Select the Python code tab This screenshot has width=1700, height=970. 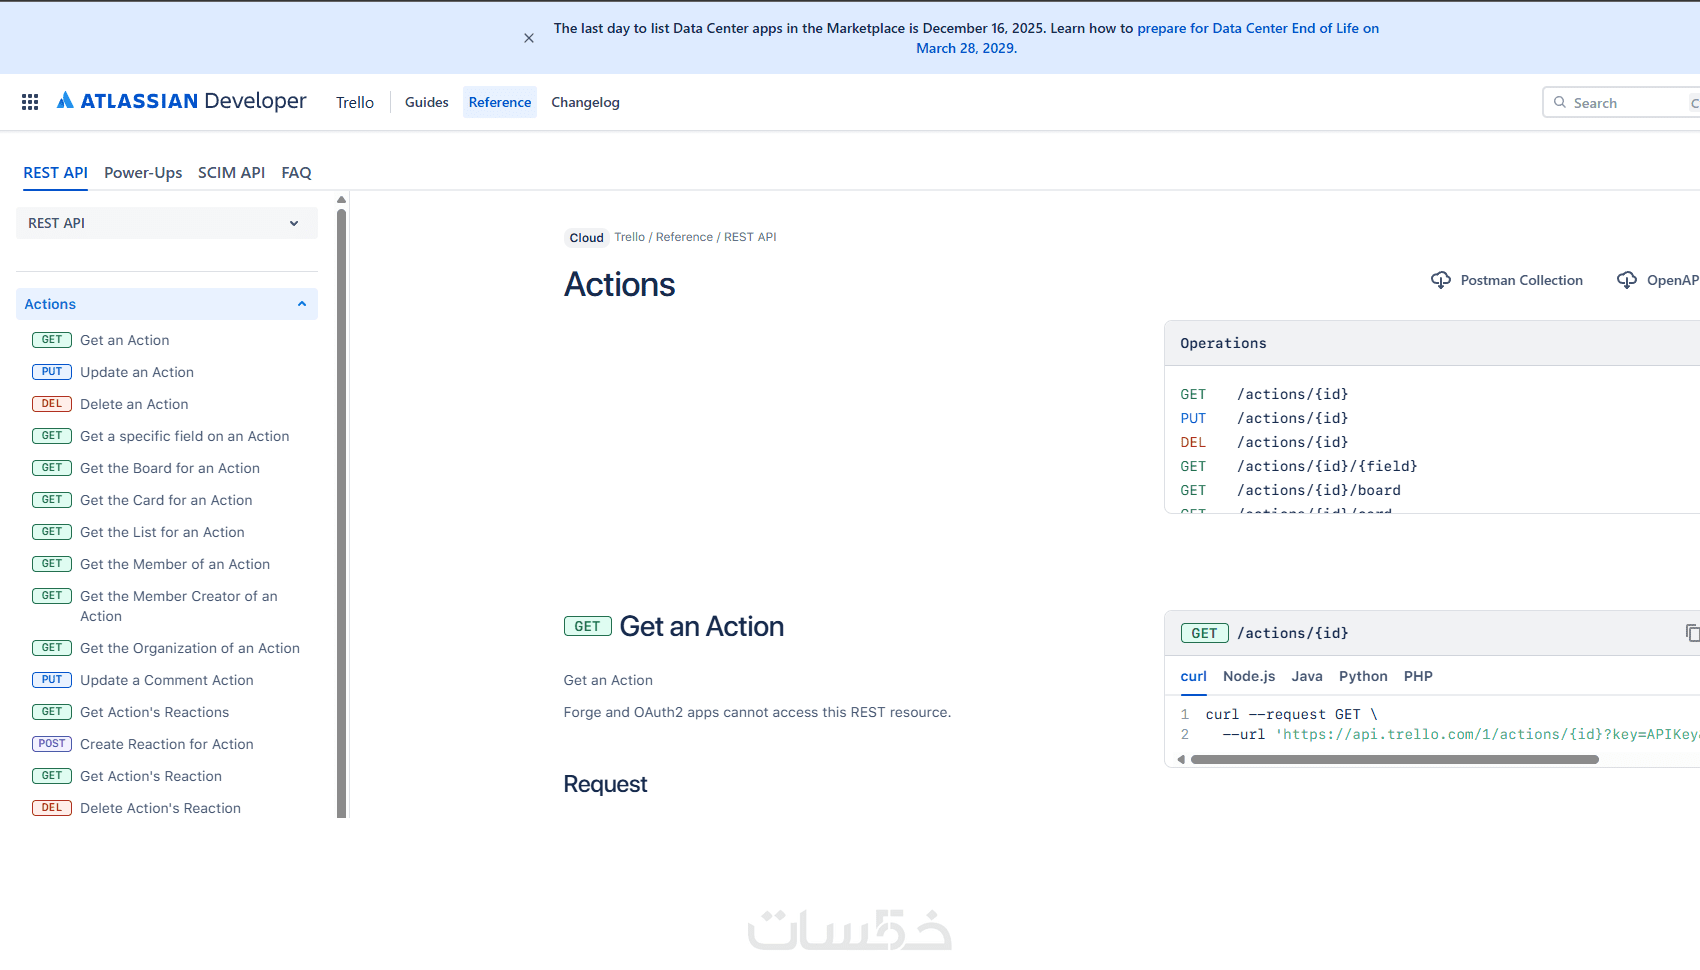click(1363, 676)
